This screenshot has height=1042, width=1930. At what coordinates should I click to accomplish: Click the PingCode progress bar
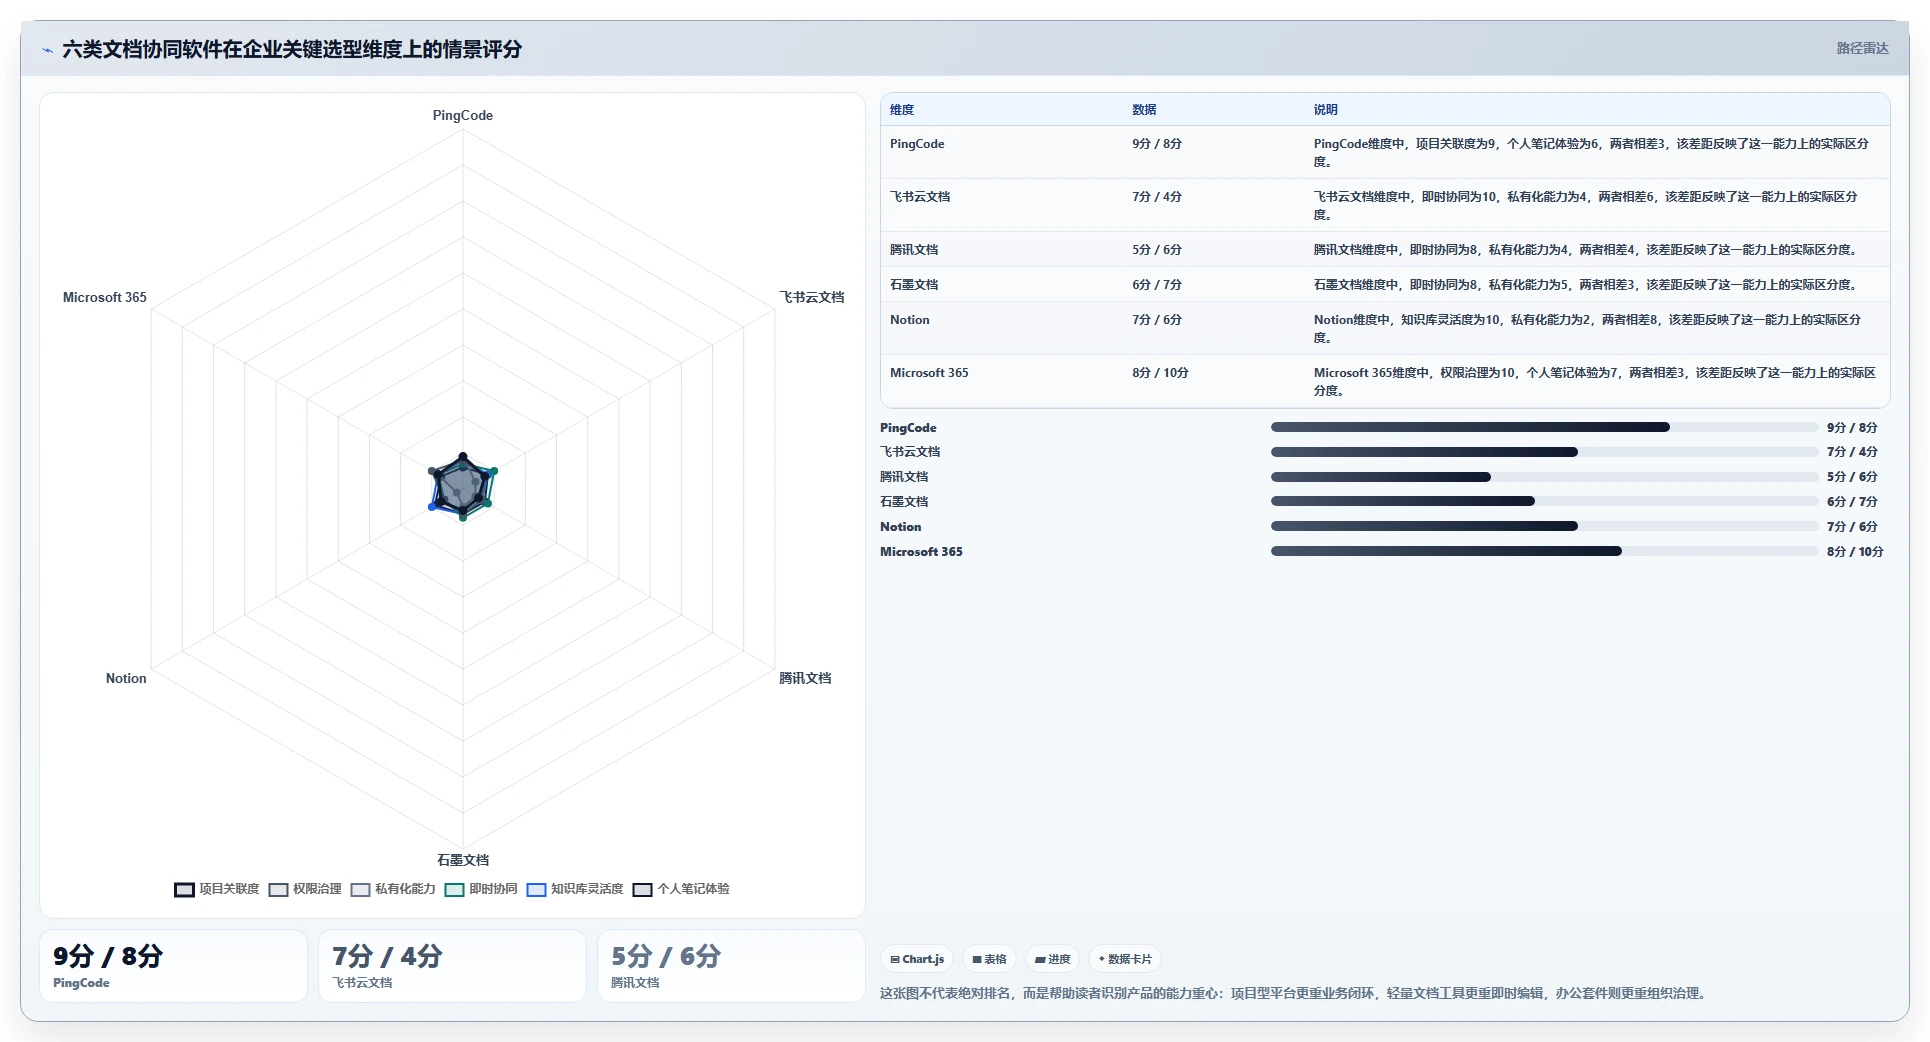(x=1544, y=427)
